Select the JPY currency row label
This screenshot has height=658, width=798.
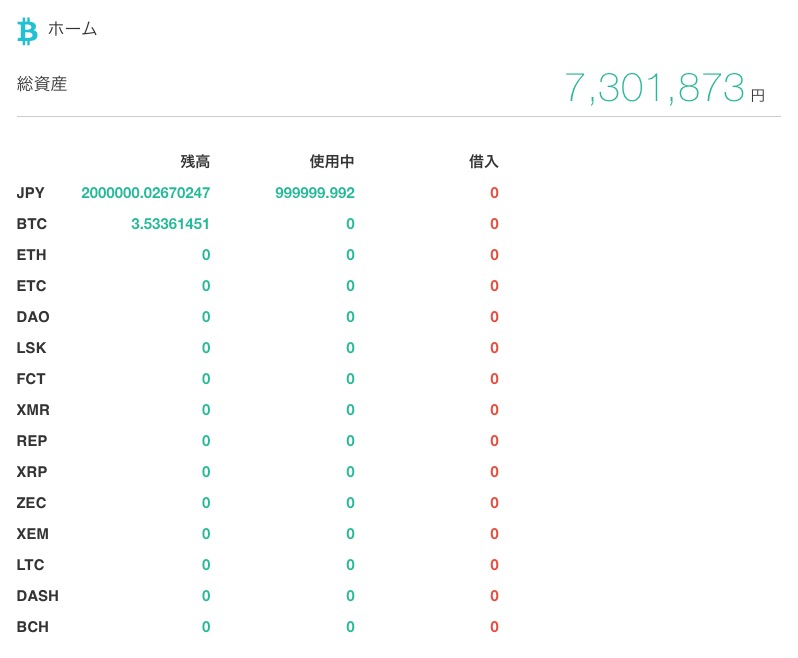pos(31,193)
